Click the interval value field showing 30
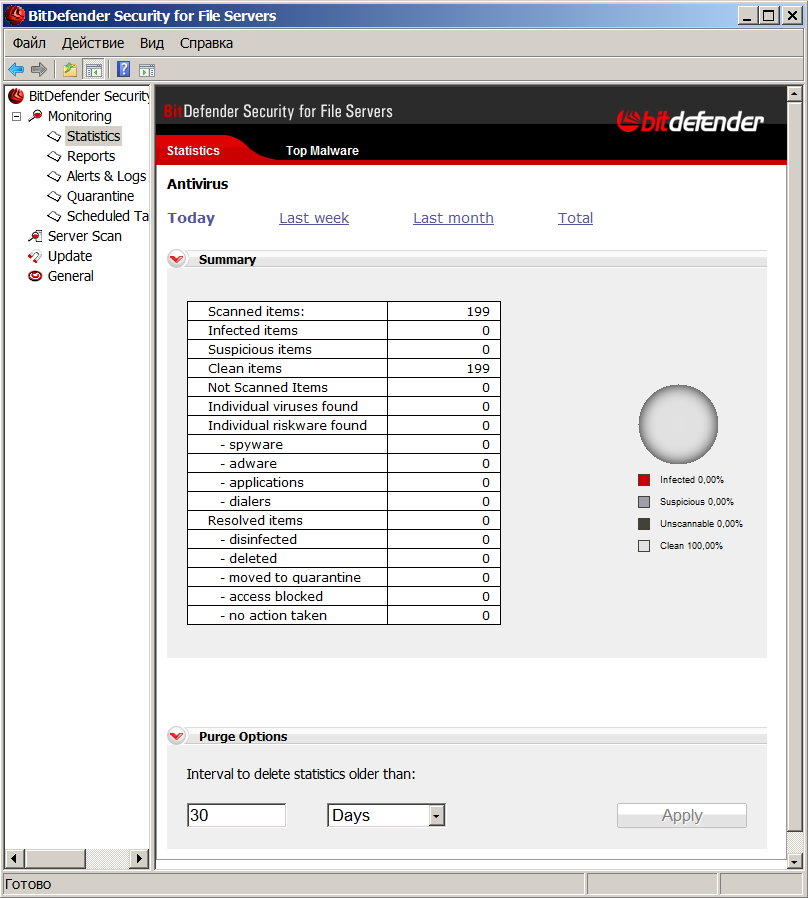Screen dimensions: 808x898 pyautogui.click(x=236, y=815)
